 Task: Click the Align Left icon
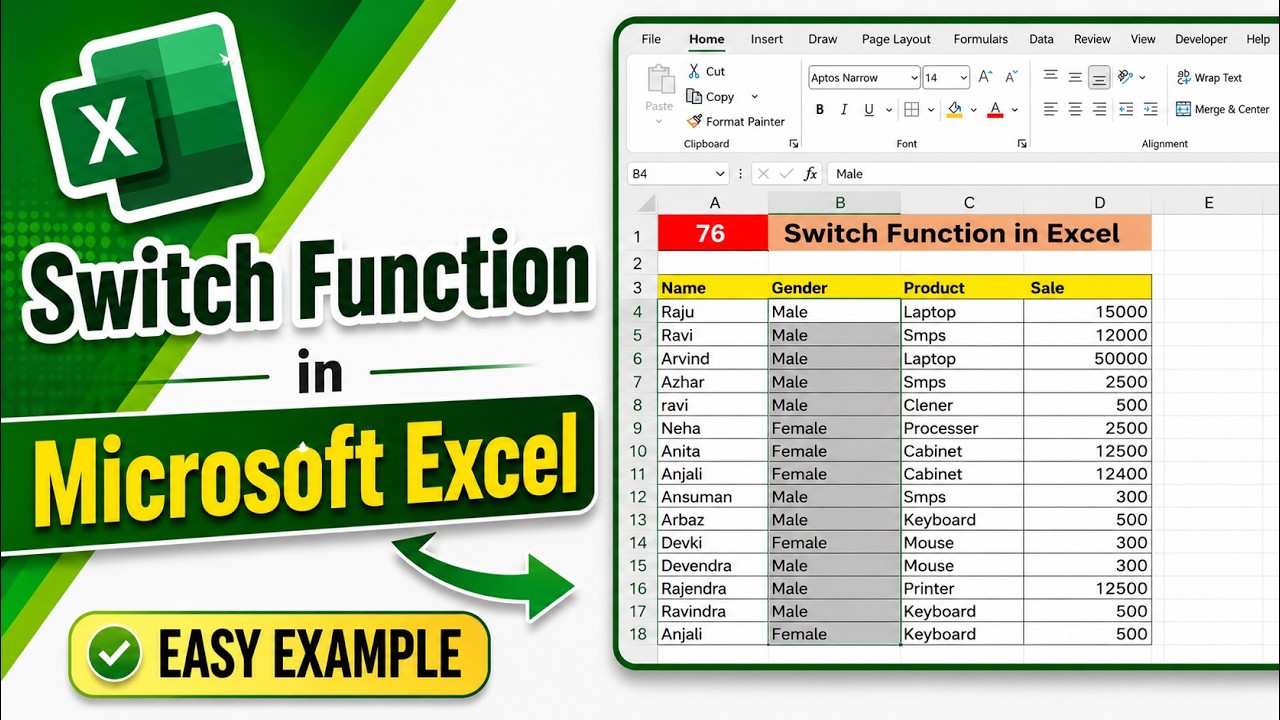pos(1050,109)
